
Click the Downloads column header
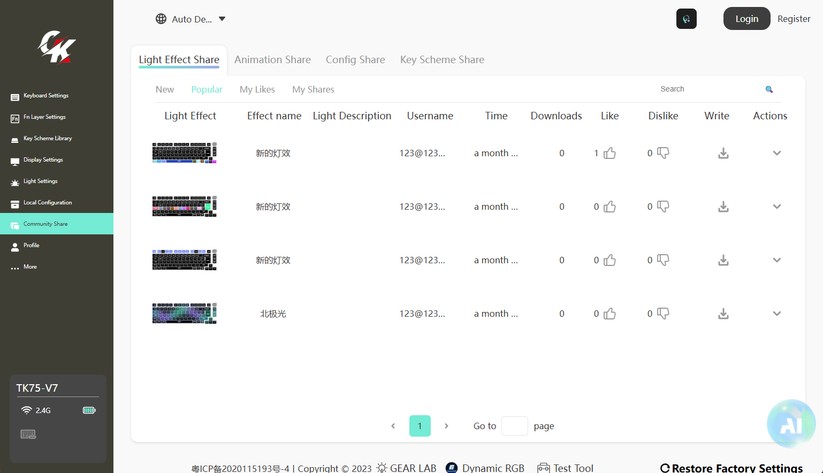tap(556, 116)
